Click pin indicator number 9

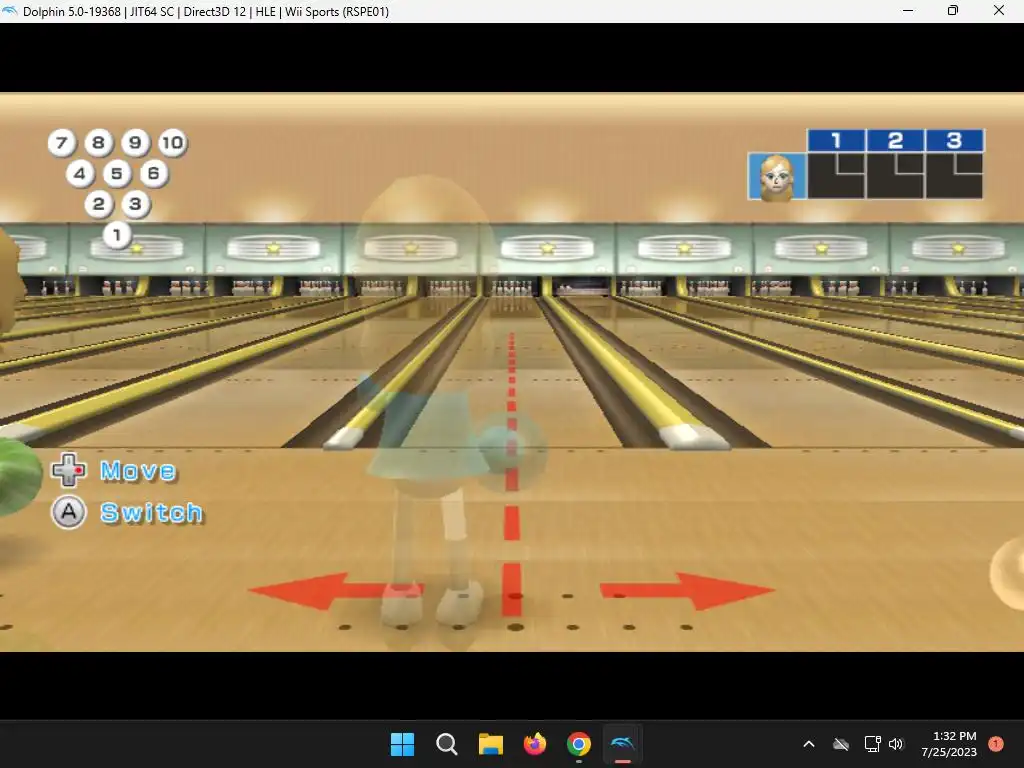point(135,142)
